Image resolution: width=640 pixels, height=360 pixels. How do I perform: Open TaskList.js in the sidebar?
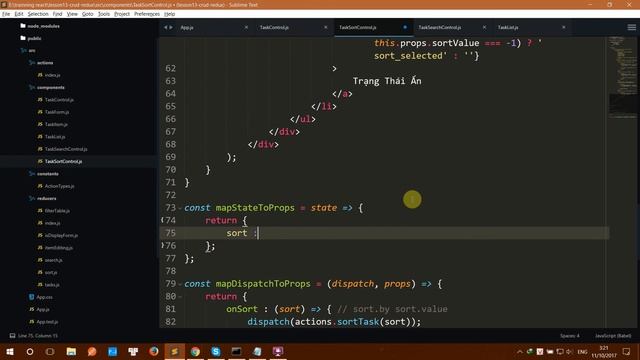[x=55, y=137]
